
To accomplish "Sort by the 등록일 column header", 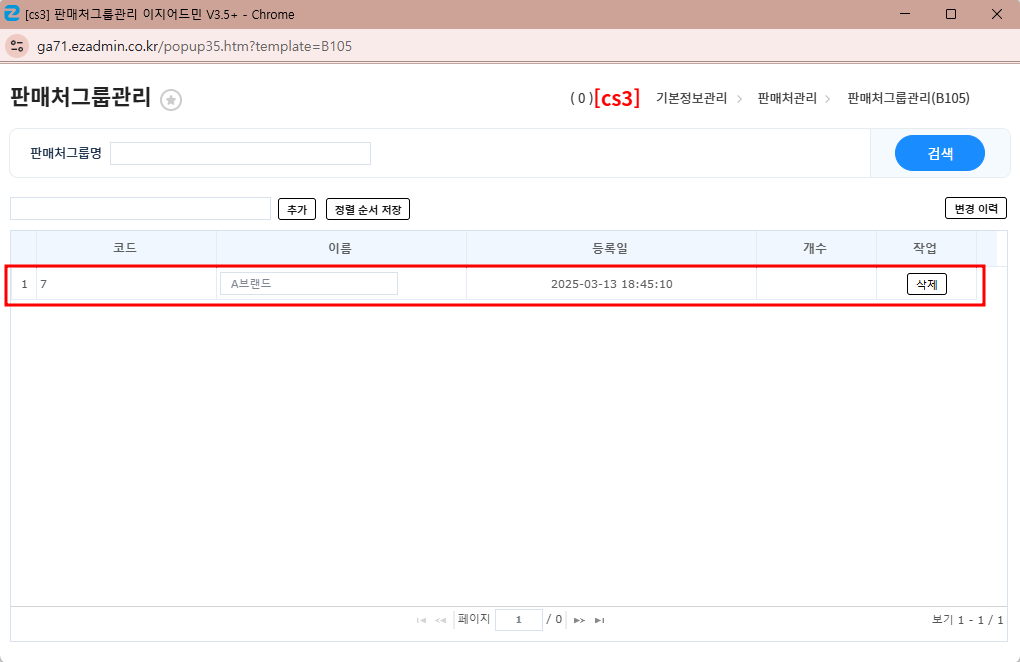I will coord(610,248).
